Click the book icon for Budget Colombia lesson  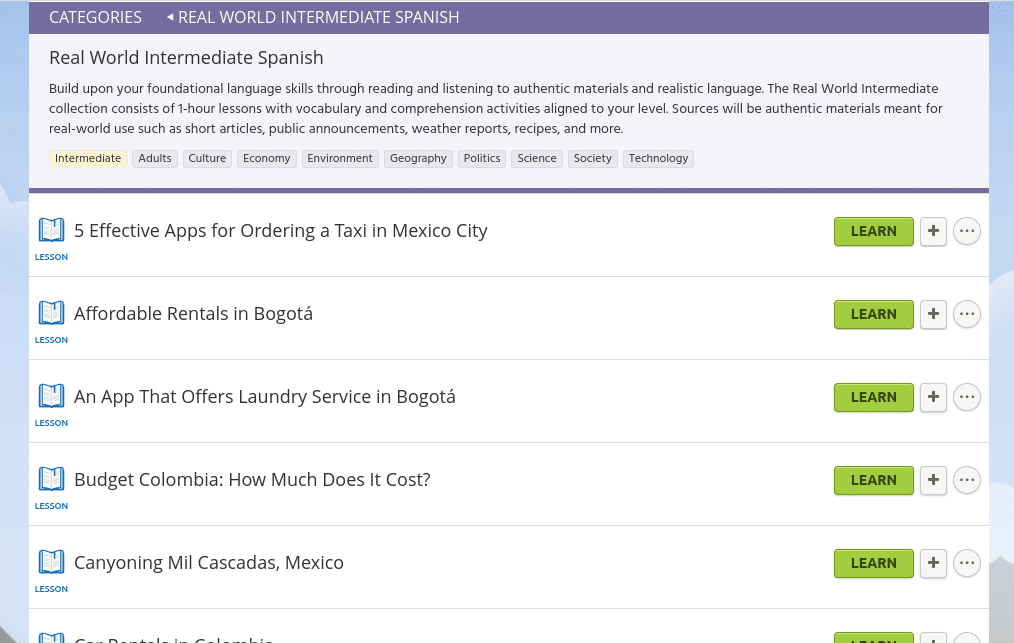pos(51,480)
